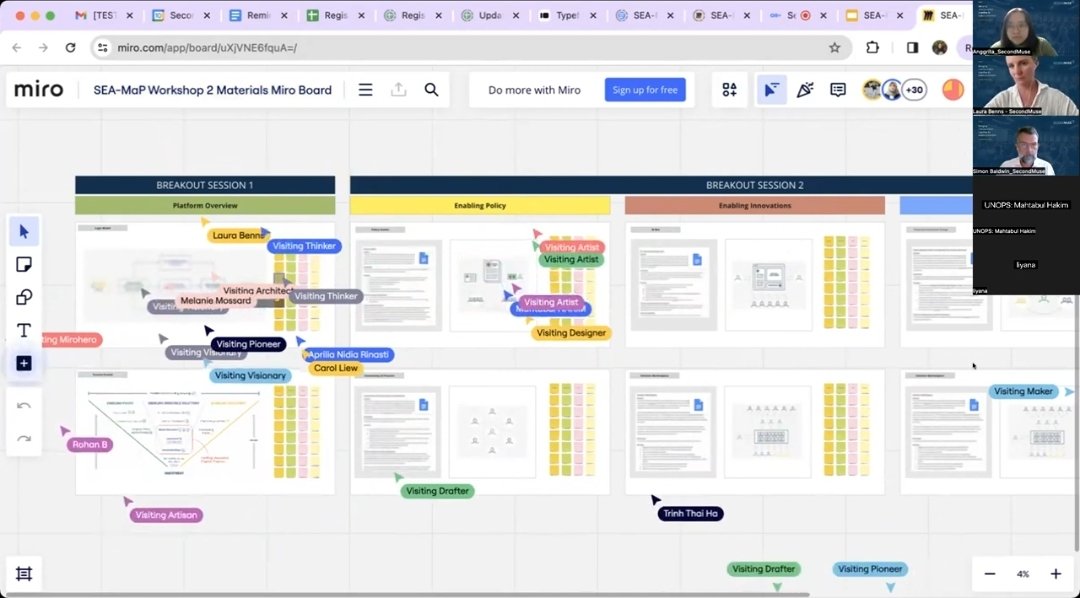Switch to the green Sheets Regis tab
Viewport: 1080px width, 598px height.
(335, 15)
